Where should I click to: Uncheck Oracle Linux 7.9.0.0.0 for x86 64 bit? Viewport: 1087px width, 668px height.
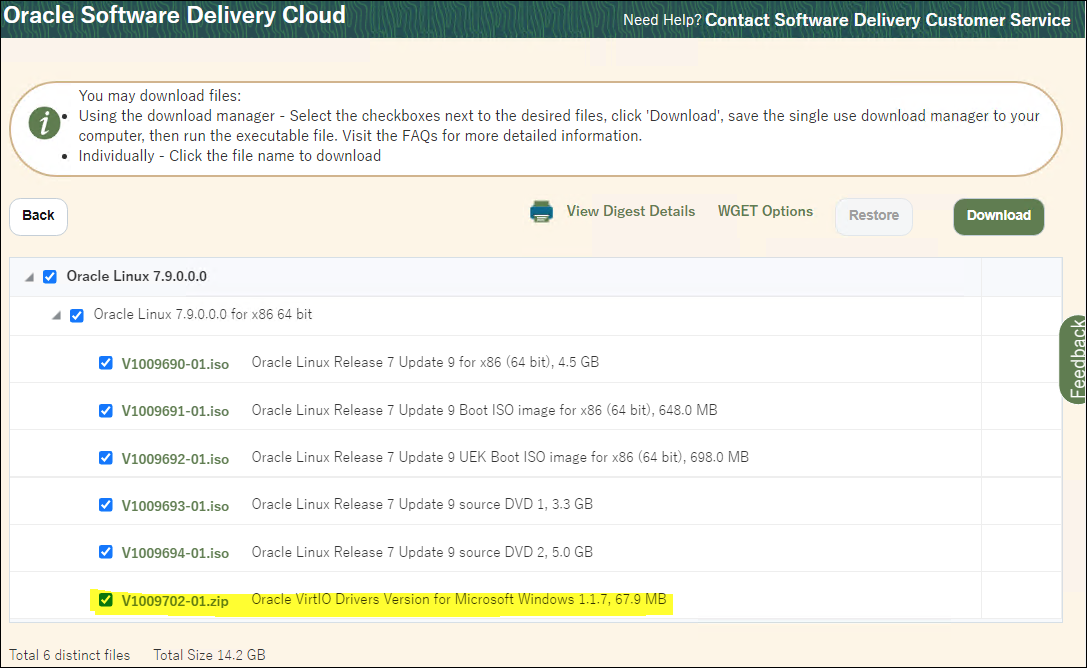pos(77,315)
